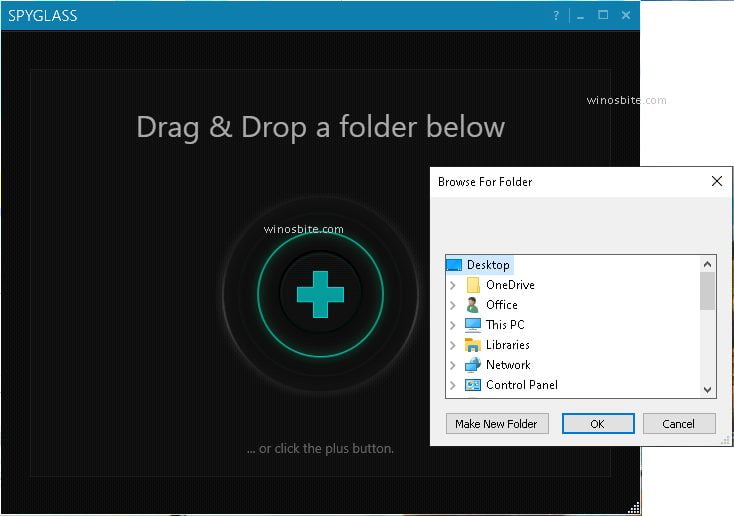Expand the Network tree node
The width and height of the screenshot is (734, 516).
coord(453,365)
